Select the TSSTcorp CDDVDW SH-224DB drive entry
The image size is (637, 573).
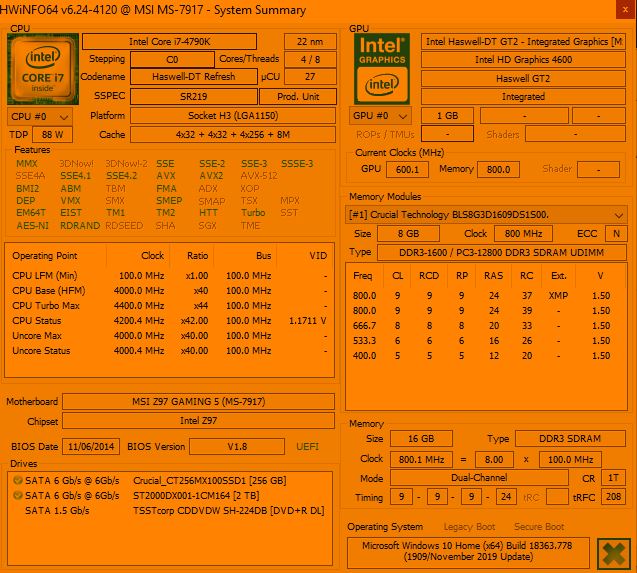coord(170,511)
